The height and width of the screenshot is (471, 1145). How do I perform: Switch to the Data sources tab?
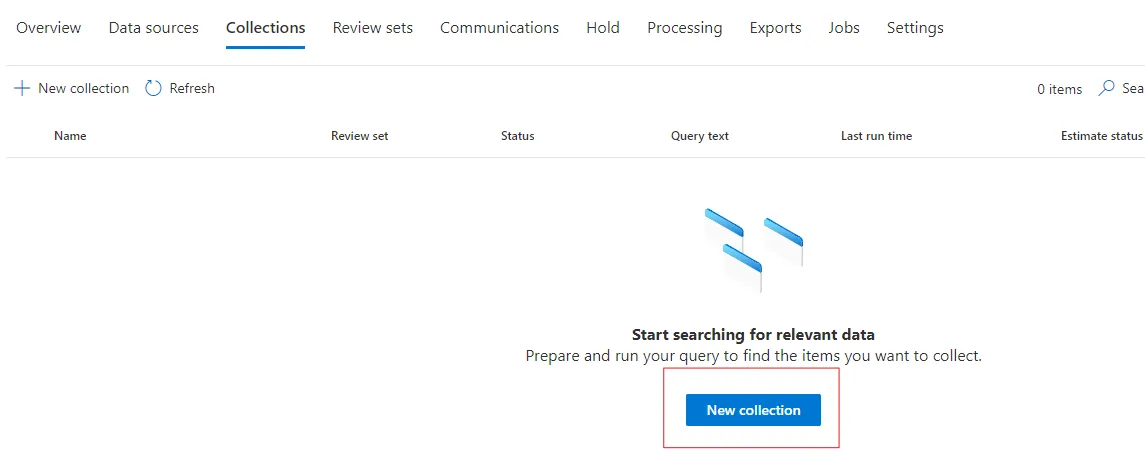pos(153,28)
